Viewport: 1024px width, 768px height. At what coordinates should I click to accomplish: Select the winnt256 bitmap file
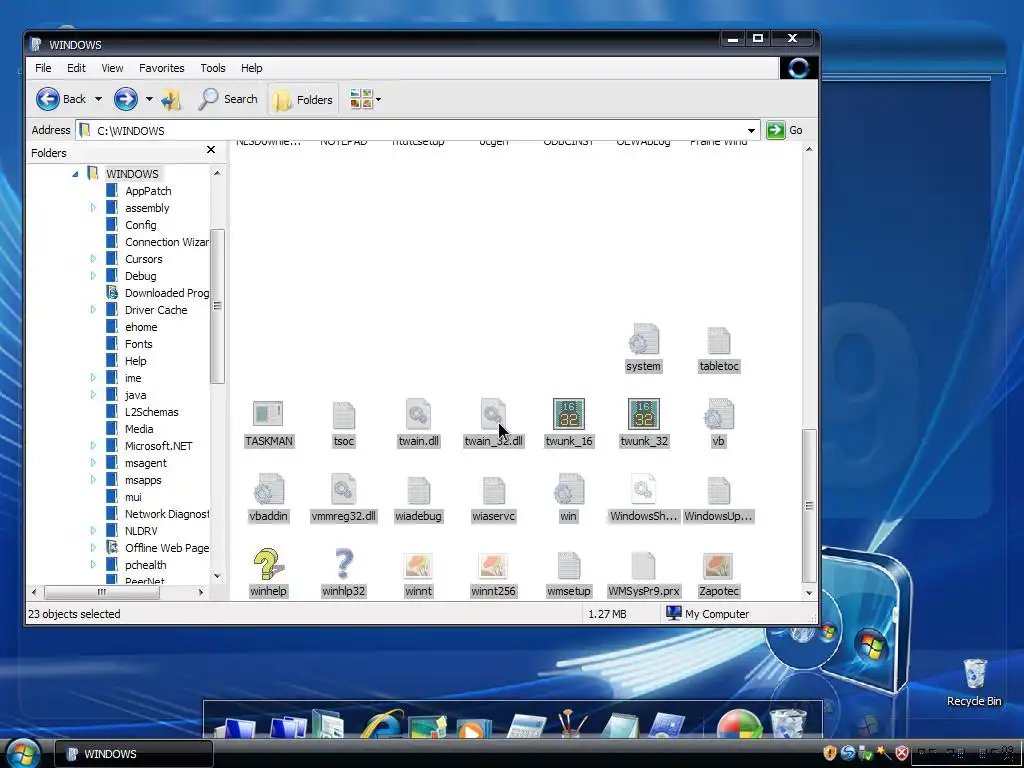pos(493,566)
